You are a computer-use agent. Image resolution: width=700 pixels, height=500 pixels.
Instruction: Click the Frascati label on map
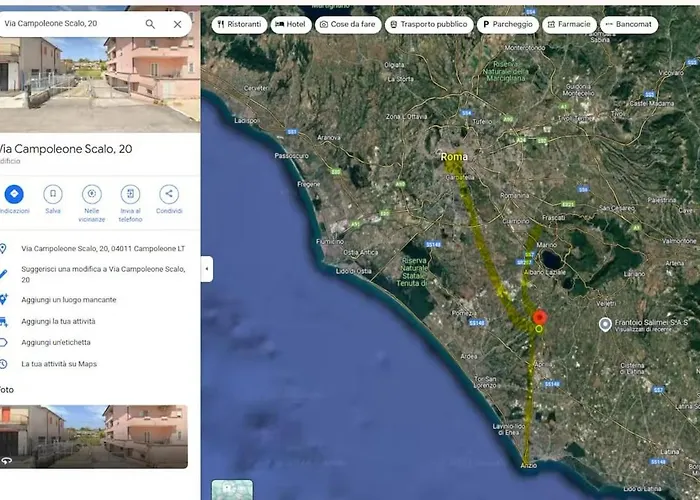554,218
